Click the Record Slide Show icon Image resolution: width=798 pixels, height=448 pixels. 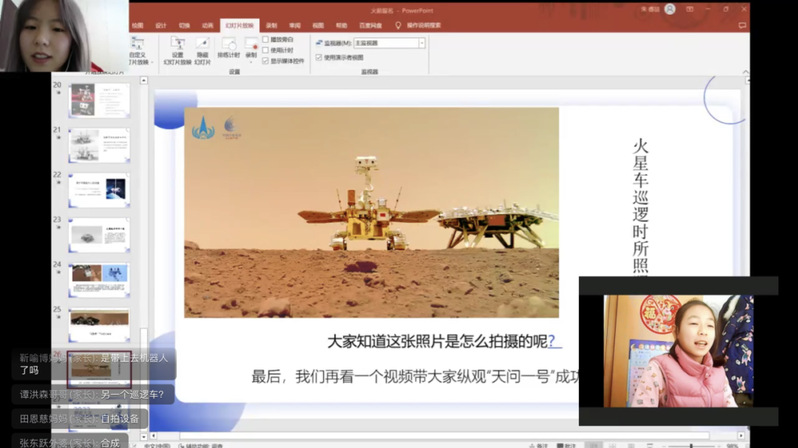tap(251, 44)
